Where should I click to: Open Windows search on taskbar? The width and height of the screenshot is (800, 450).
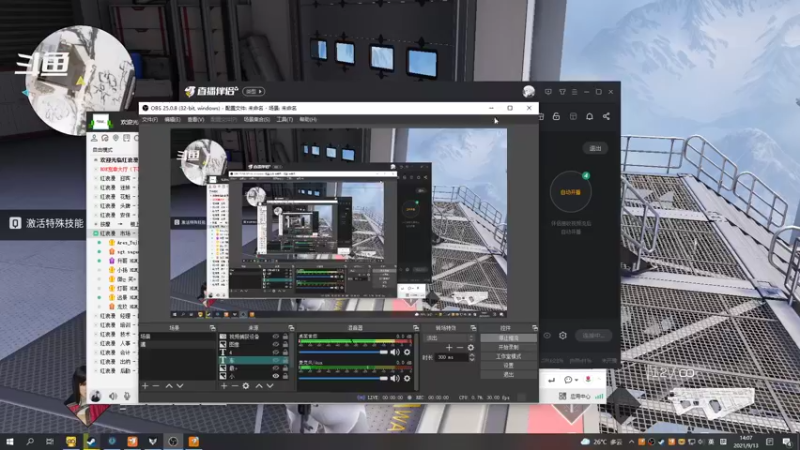pos(30,442)
